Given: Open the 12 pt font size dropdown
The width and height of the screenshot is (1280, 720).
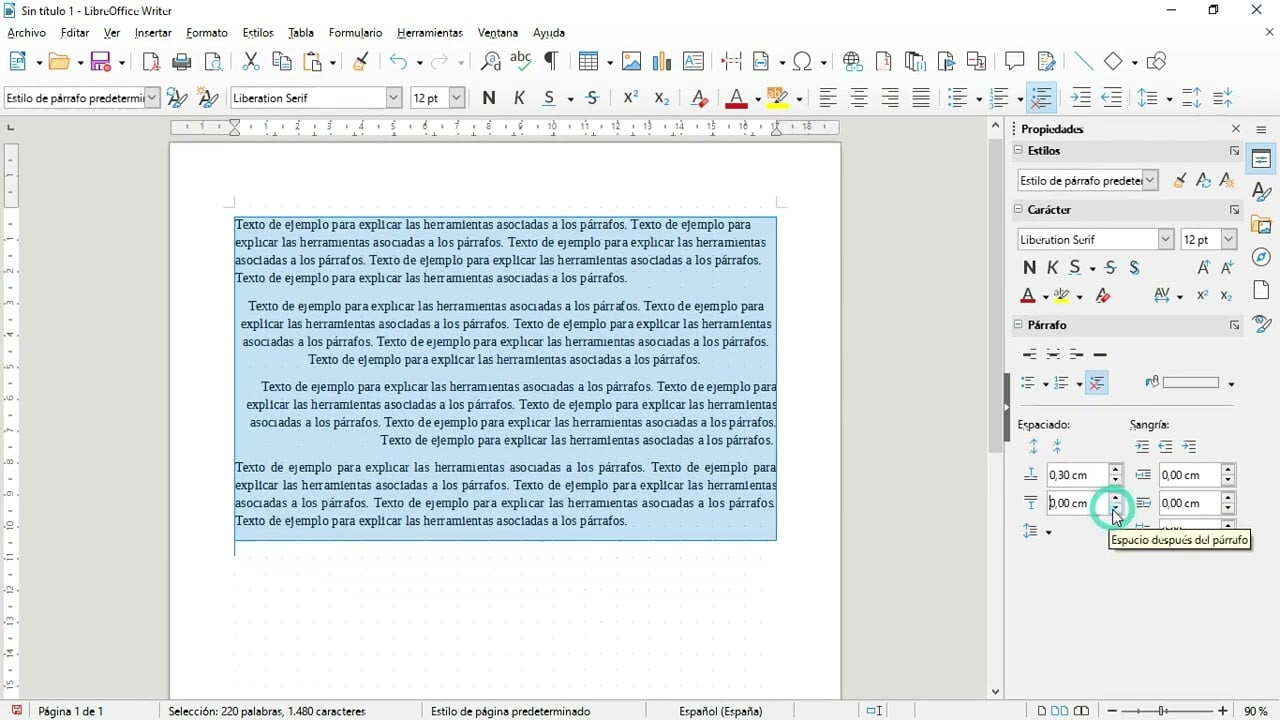Looking at the screenshot, I should [x=458, y=97].
